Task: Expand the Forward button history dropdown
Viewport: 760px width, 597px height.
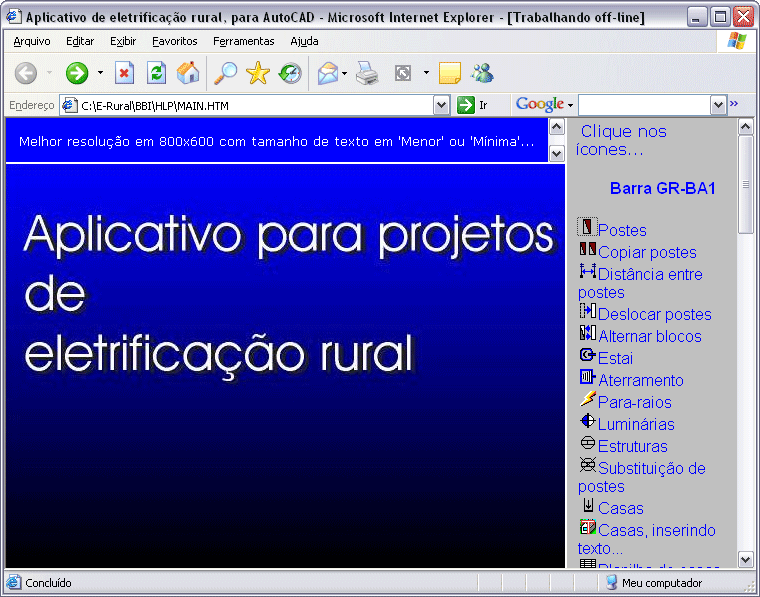Action: point(100,73)
